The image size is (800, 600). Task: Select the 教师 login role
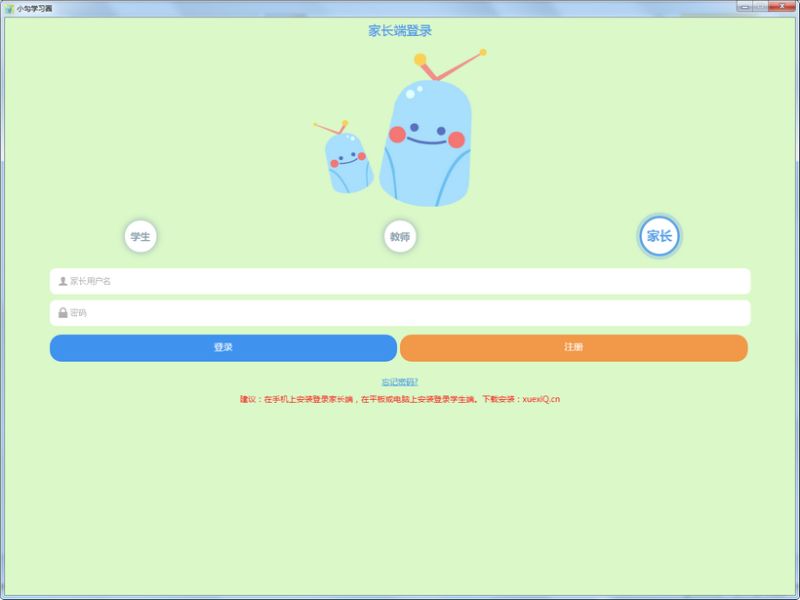click(399, 236)
